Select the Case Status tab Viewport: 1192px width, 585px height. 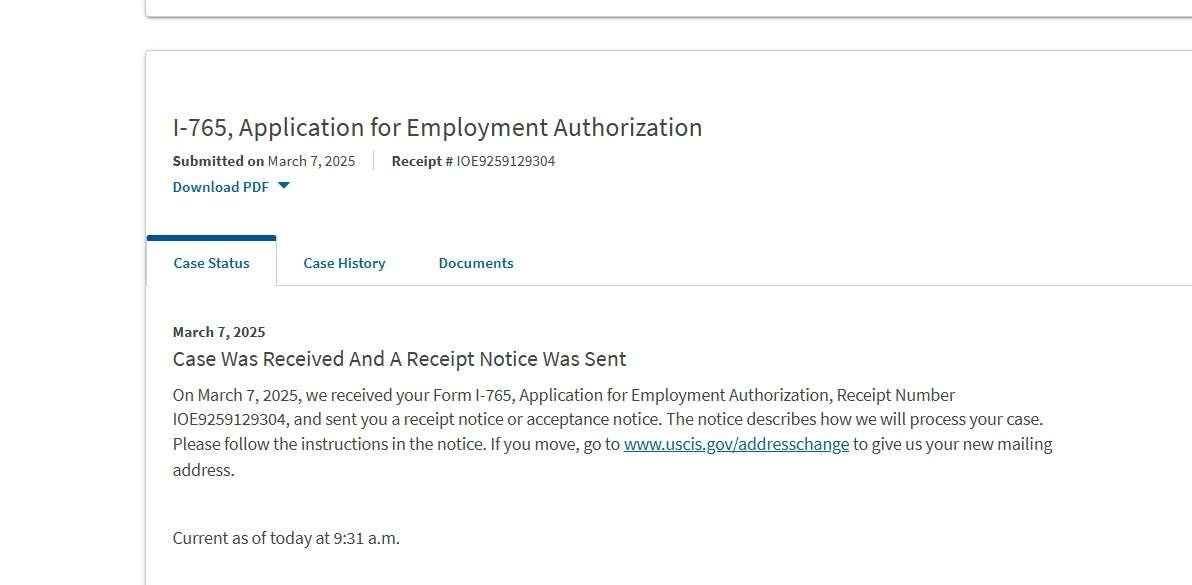pos(211,263)
